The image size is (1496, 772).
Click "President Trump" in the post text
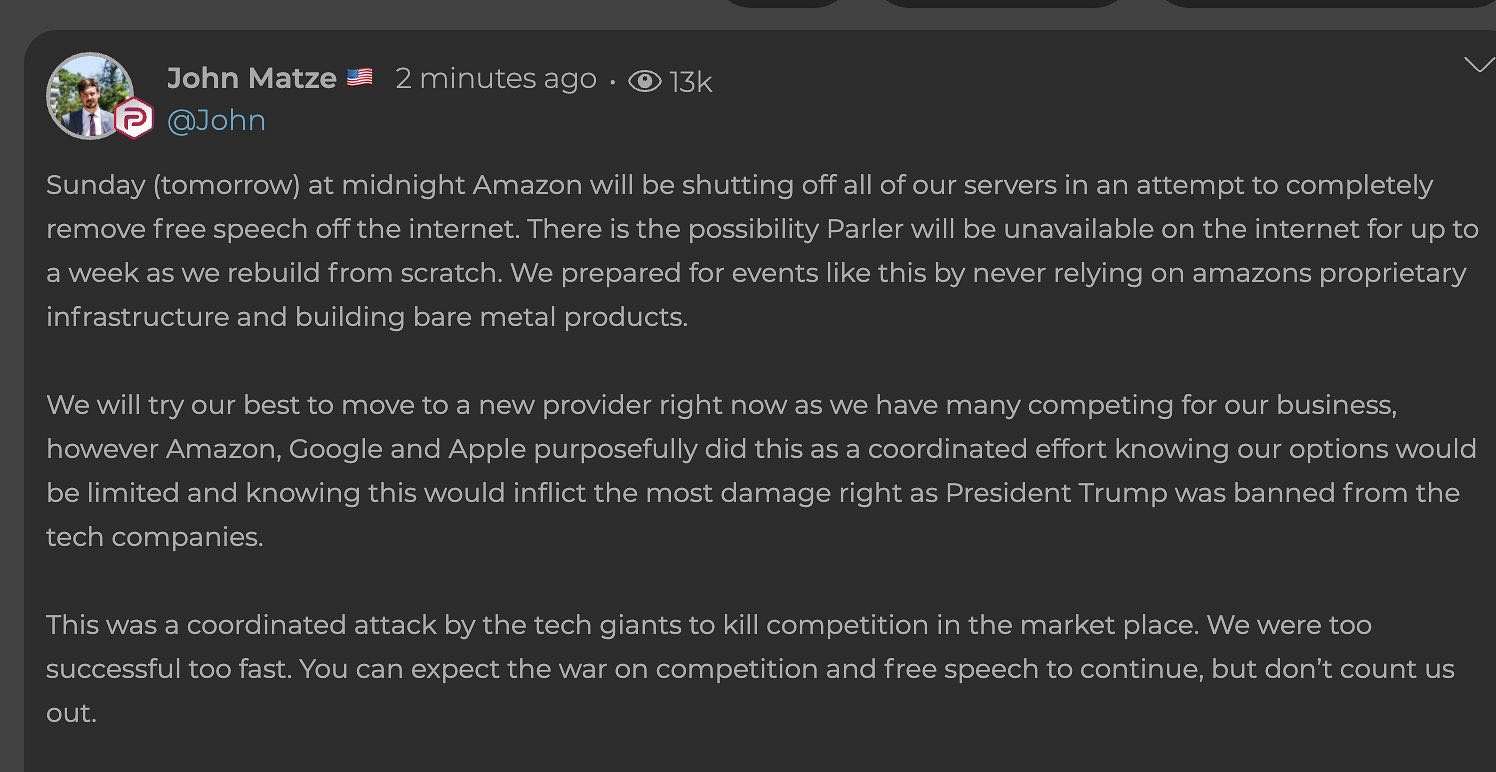(x=1056, y=493)
